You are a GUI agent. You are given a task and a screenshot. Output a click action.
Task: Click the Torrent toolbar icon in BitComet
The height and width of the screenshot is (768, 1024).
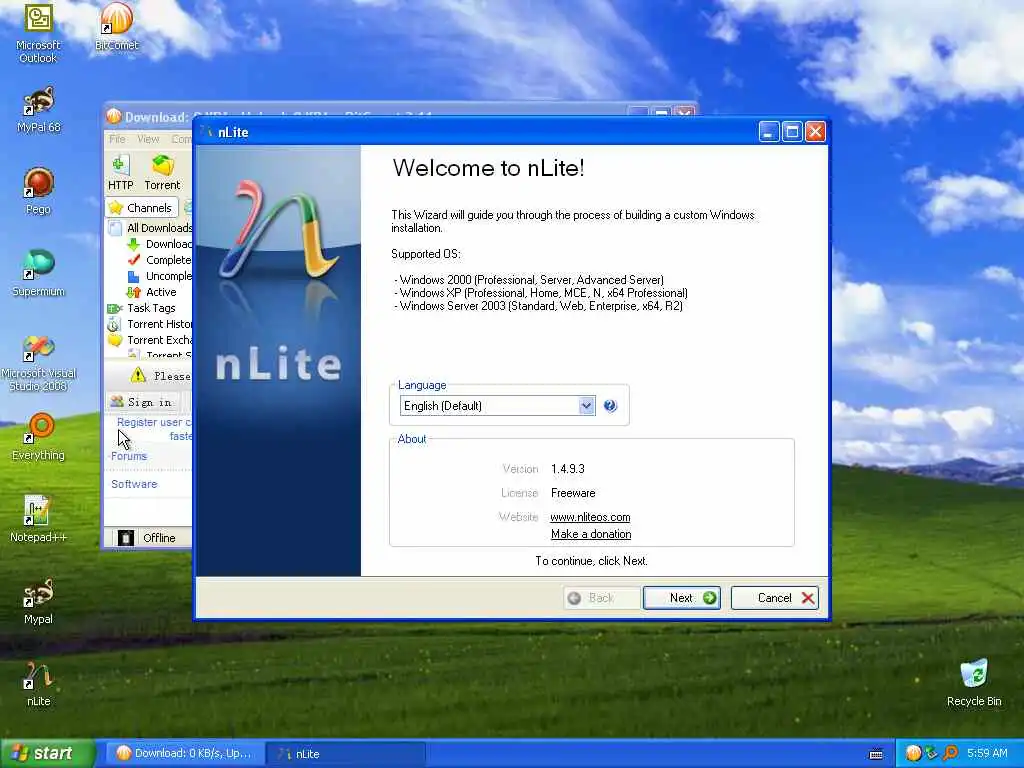[162, 172]
